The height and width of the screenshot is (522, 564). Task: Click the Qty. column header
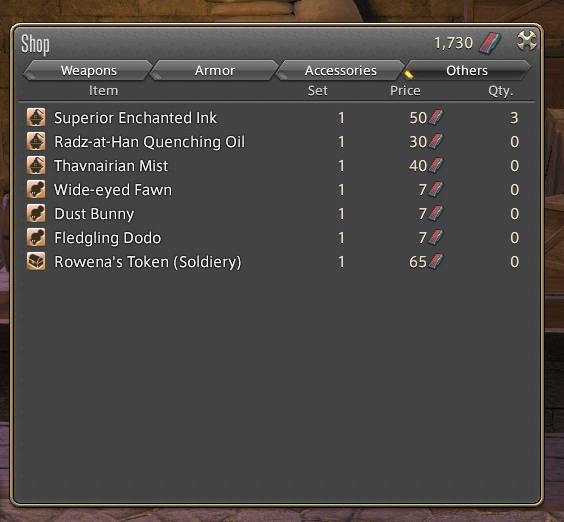pos(501,91)
